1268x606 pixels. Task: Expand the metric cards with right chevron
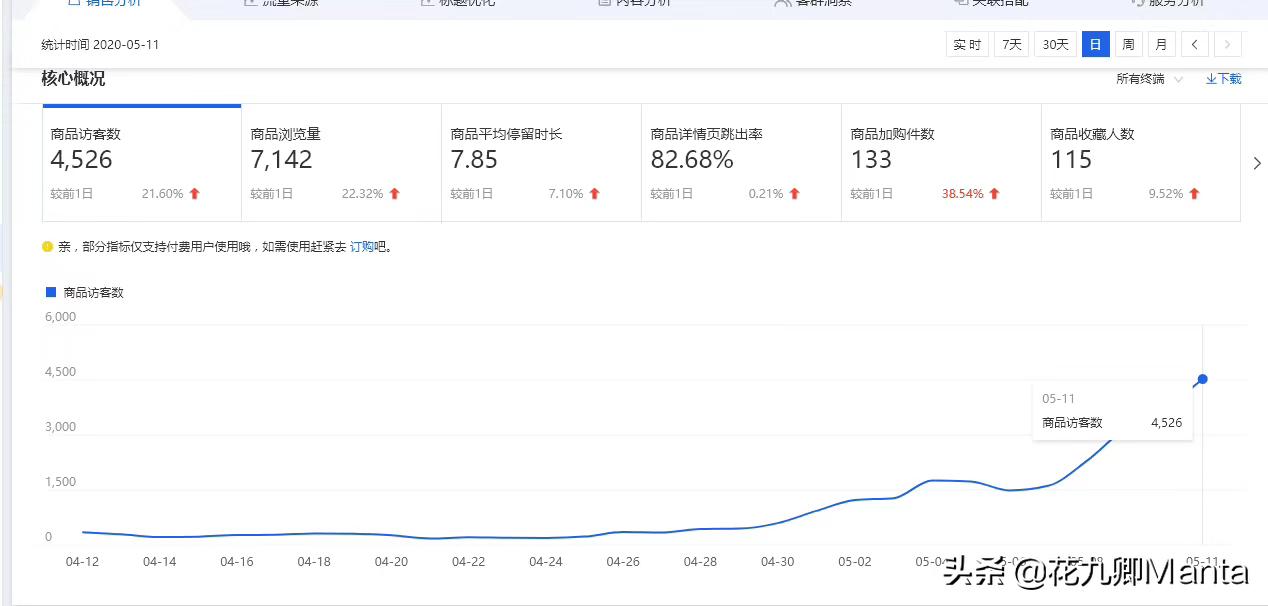point(1257,163)
